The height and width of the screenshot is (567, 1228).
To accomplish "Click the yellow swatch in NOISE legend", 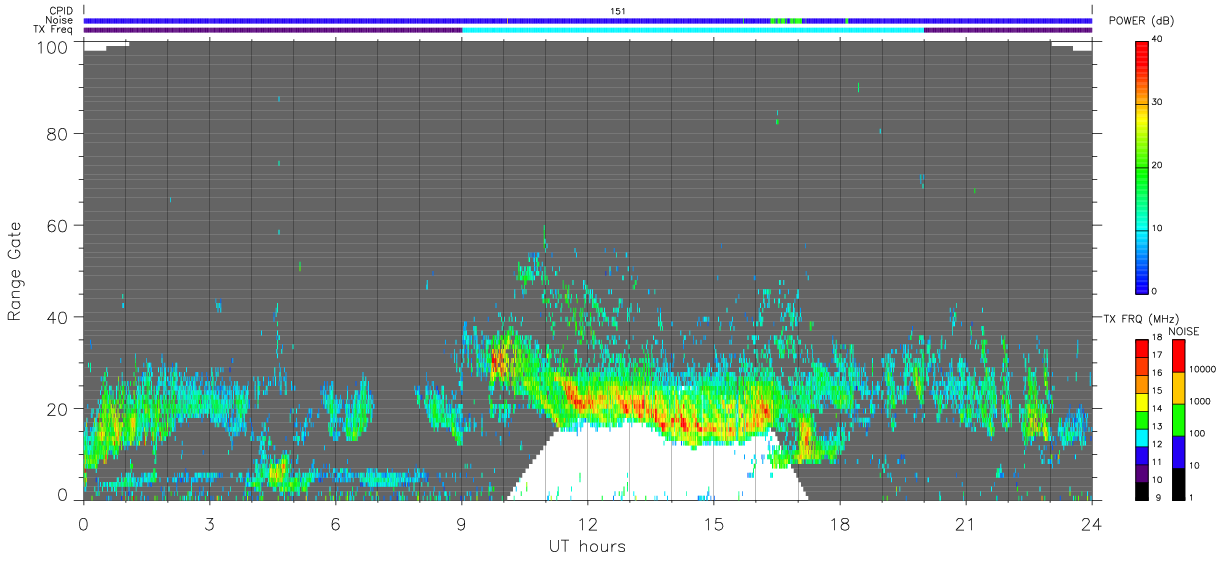I will [x=1179, y=388].
